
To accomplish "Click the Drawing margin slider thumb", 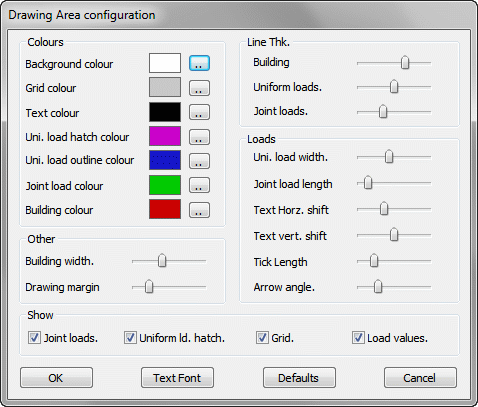I will click(149, 287).
